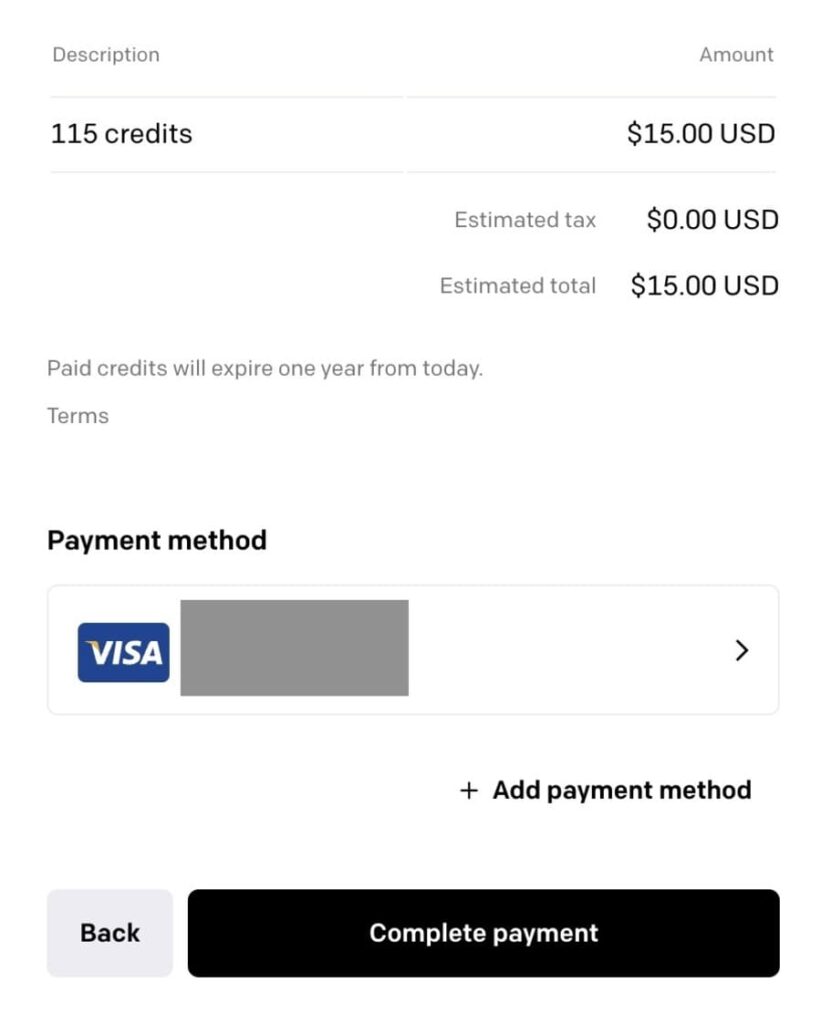Select the Add payment method text
The width and height of the screenshot is (821, 1024).
pos(622,790)
